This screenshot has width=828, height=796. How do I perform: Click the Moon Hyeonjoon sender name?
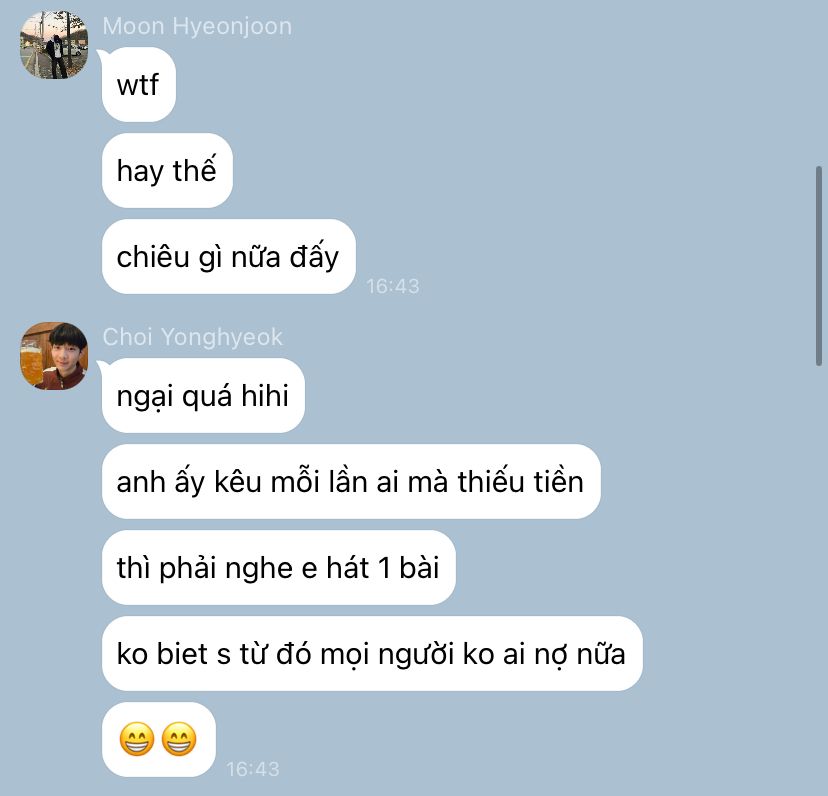pyautogui.click(x=197, y=26)
